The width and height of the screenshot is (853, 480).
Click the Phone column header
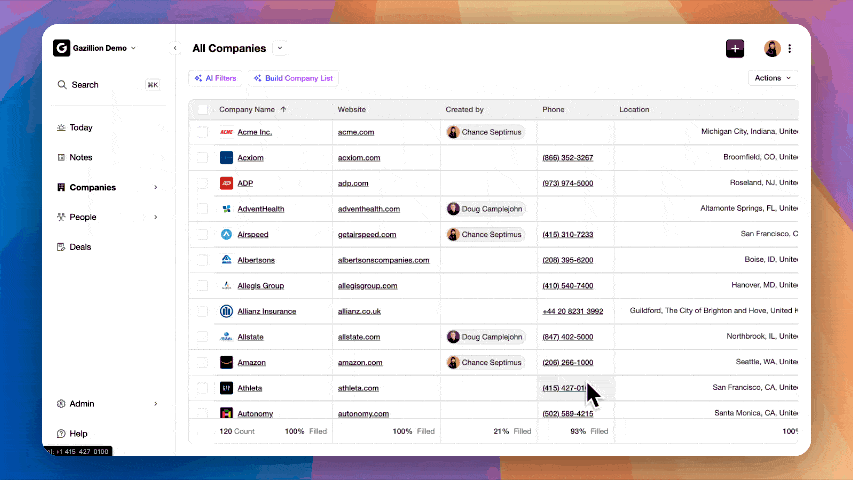tap(553, 109)
